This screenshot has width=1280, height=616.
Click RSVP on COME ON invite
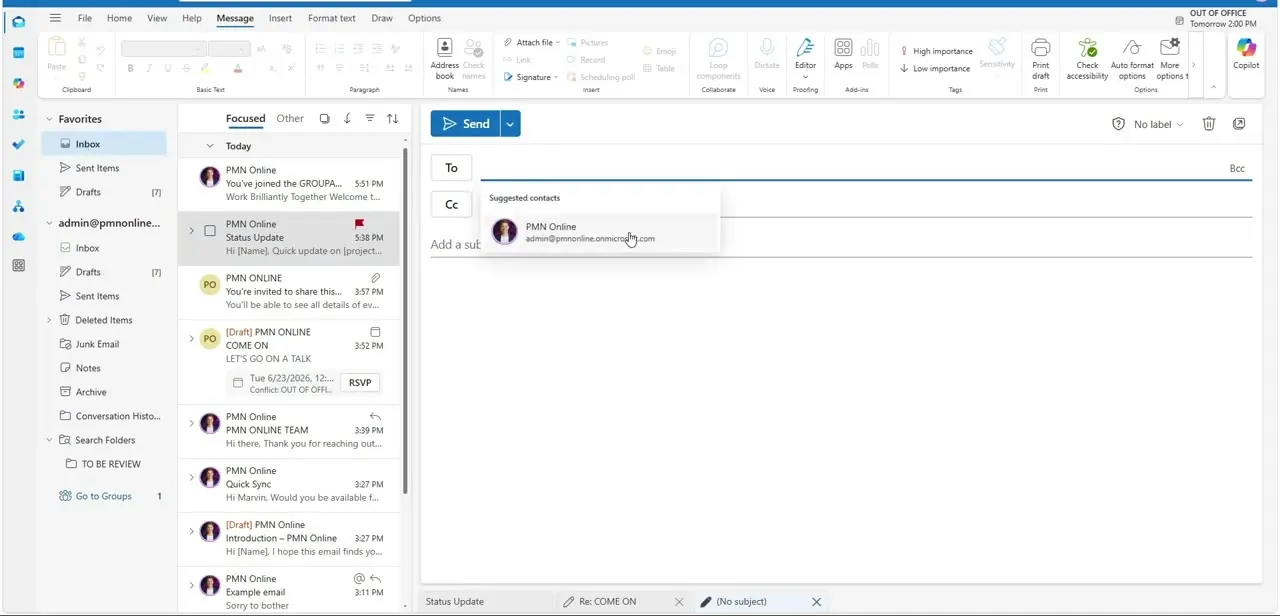[x=360, y=382]
